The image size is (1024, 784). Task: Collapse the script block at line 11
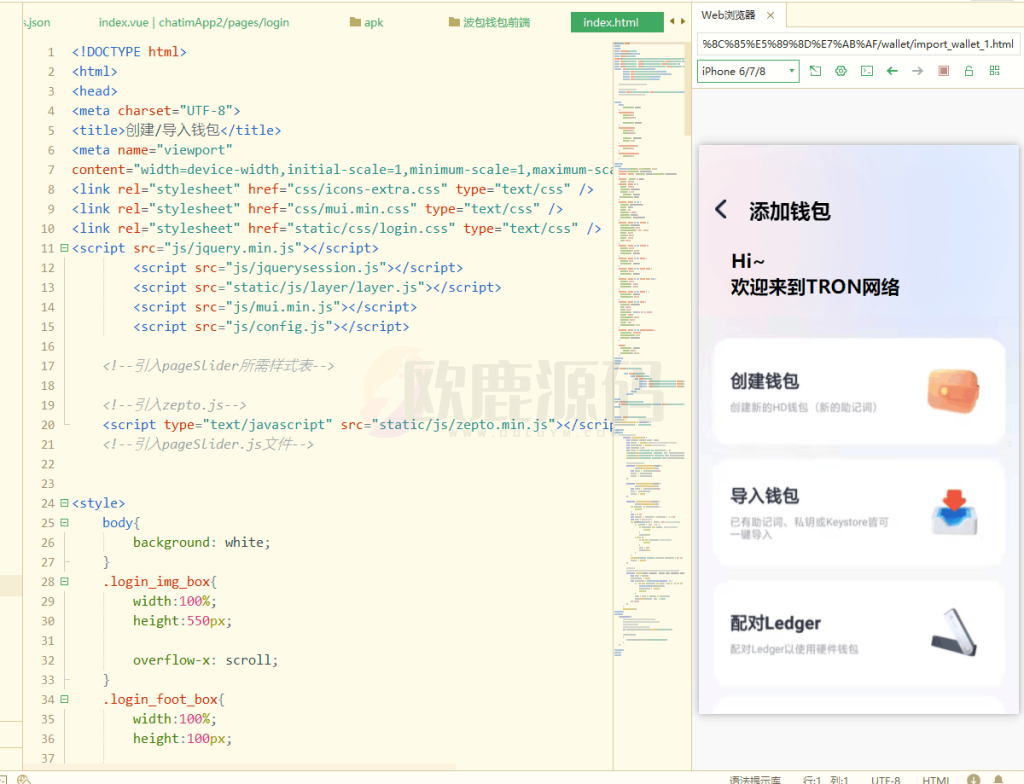click(x=64, y=248)
